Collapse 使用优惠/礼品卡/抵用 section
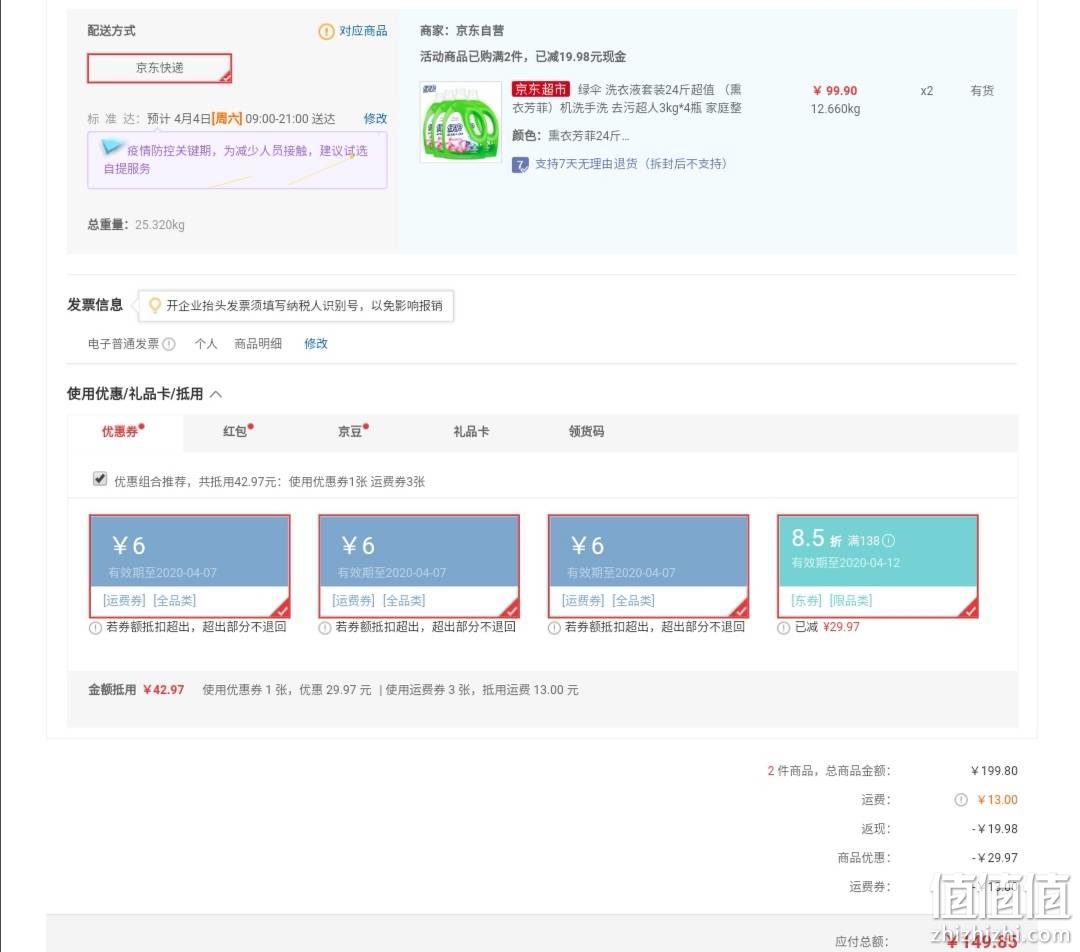The height and width of the screenshot is (952, 1080). coord(216,394)
